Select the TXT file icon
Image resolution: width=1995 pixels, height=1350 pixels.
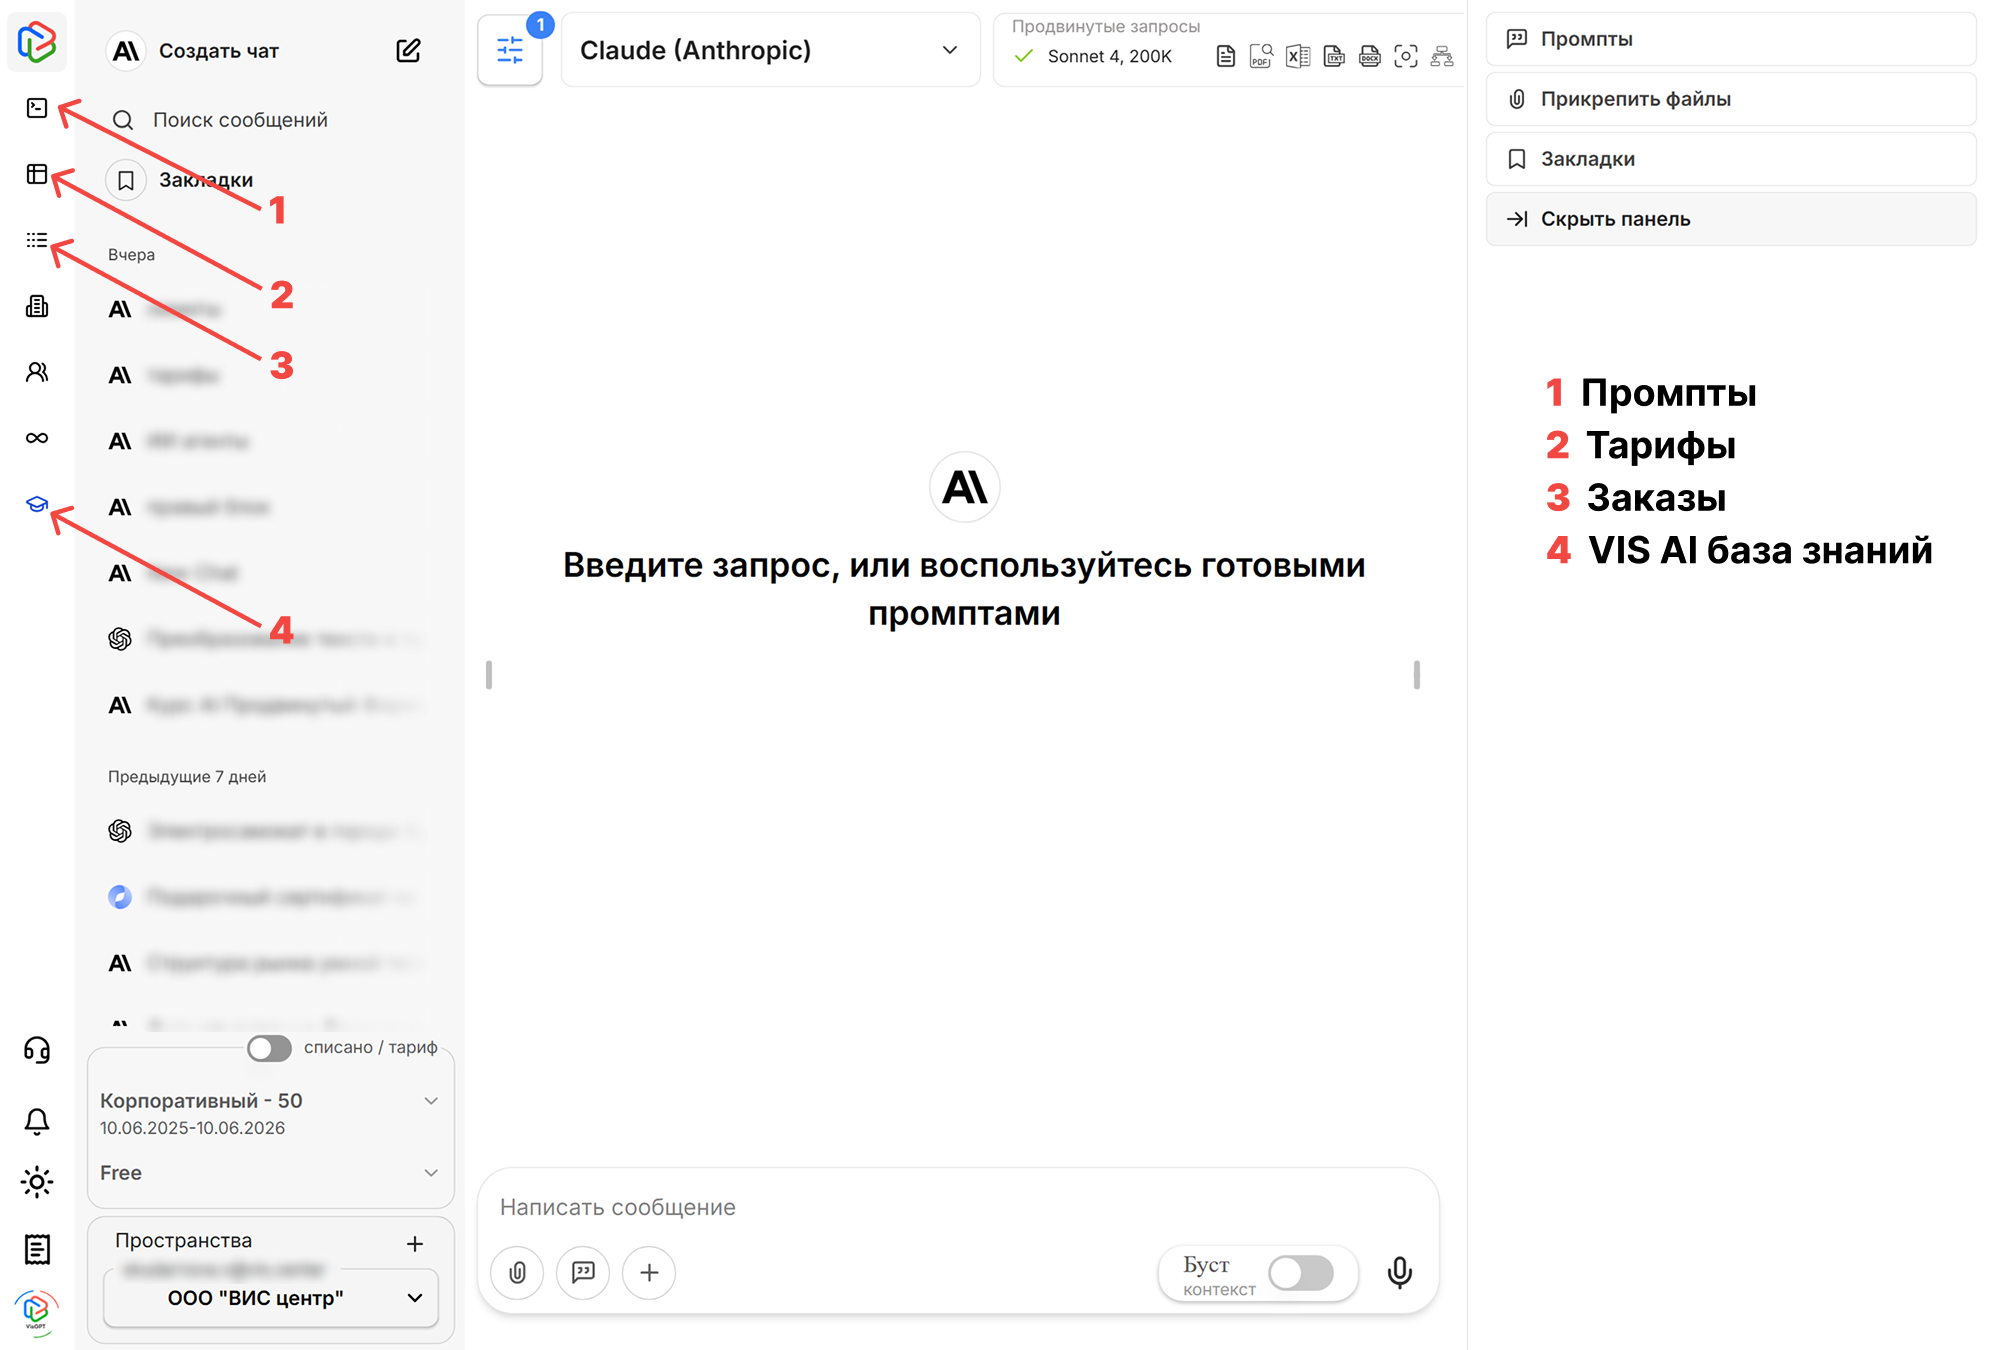[x=1334, y=56]
